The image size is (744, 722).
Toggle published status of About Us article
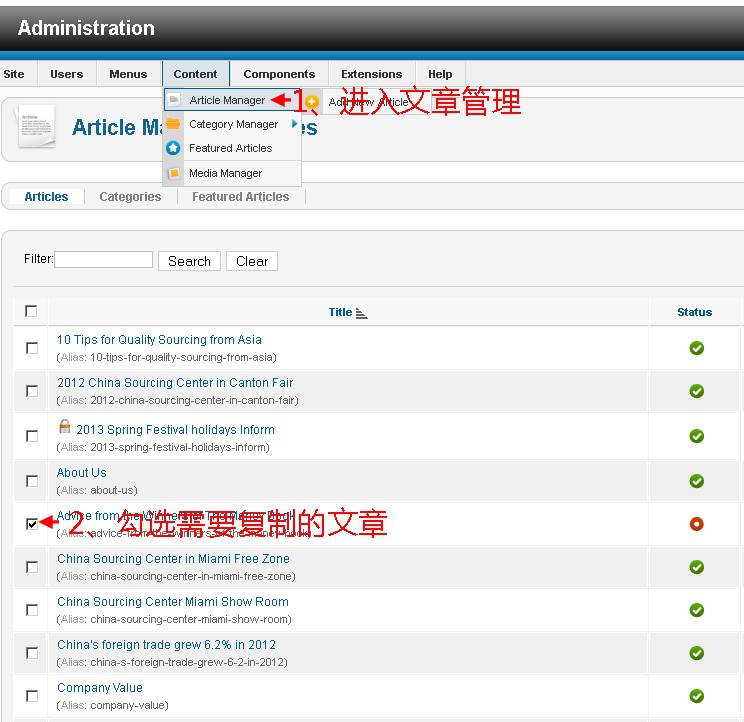(x=696, y=481)
